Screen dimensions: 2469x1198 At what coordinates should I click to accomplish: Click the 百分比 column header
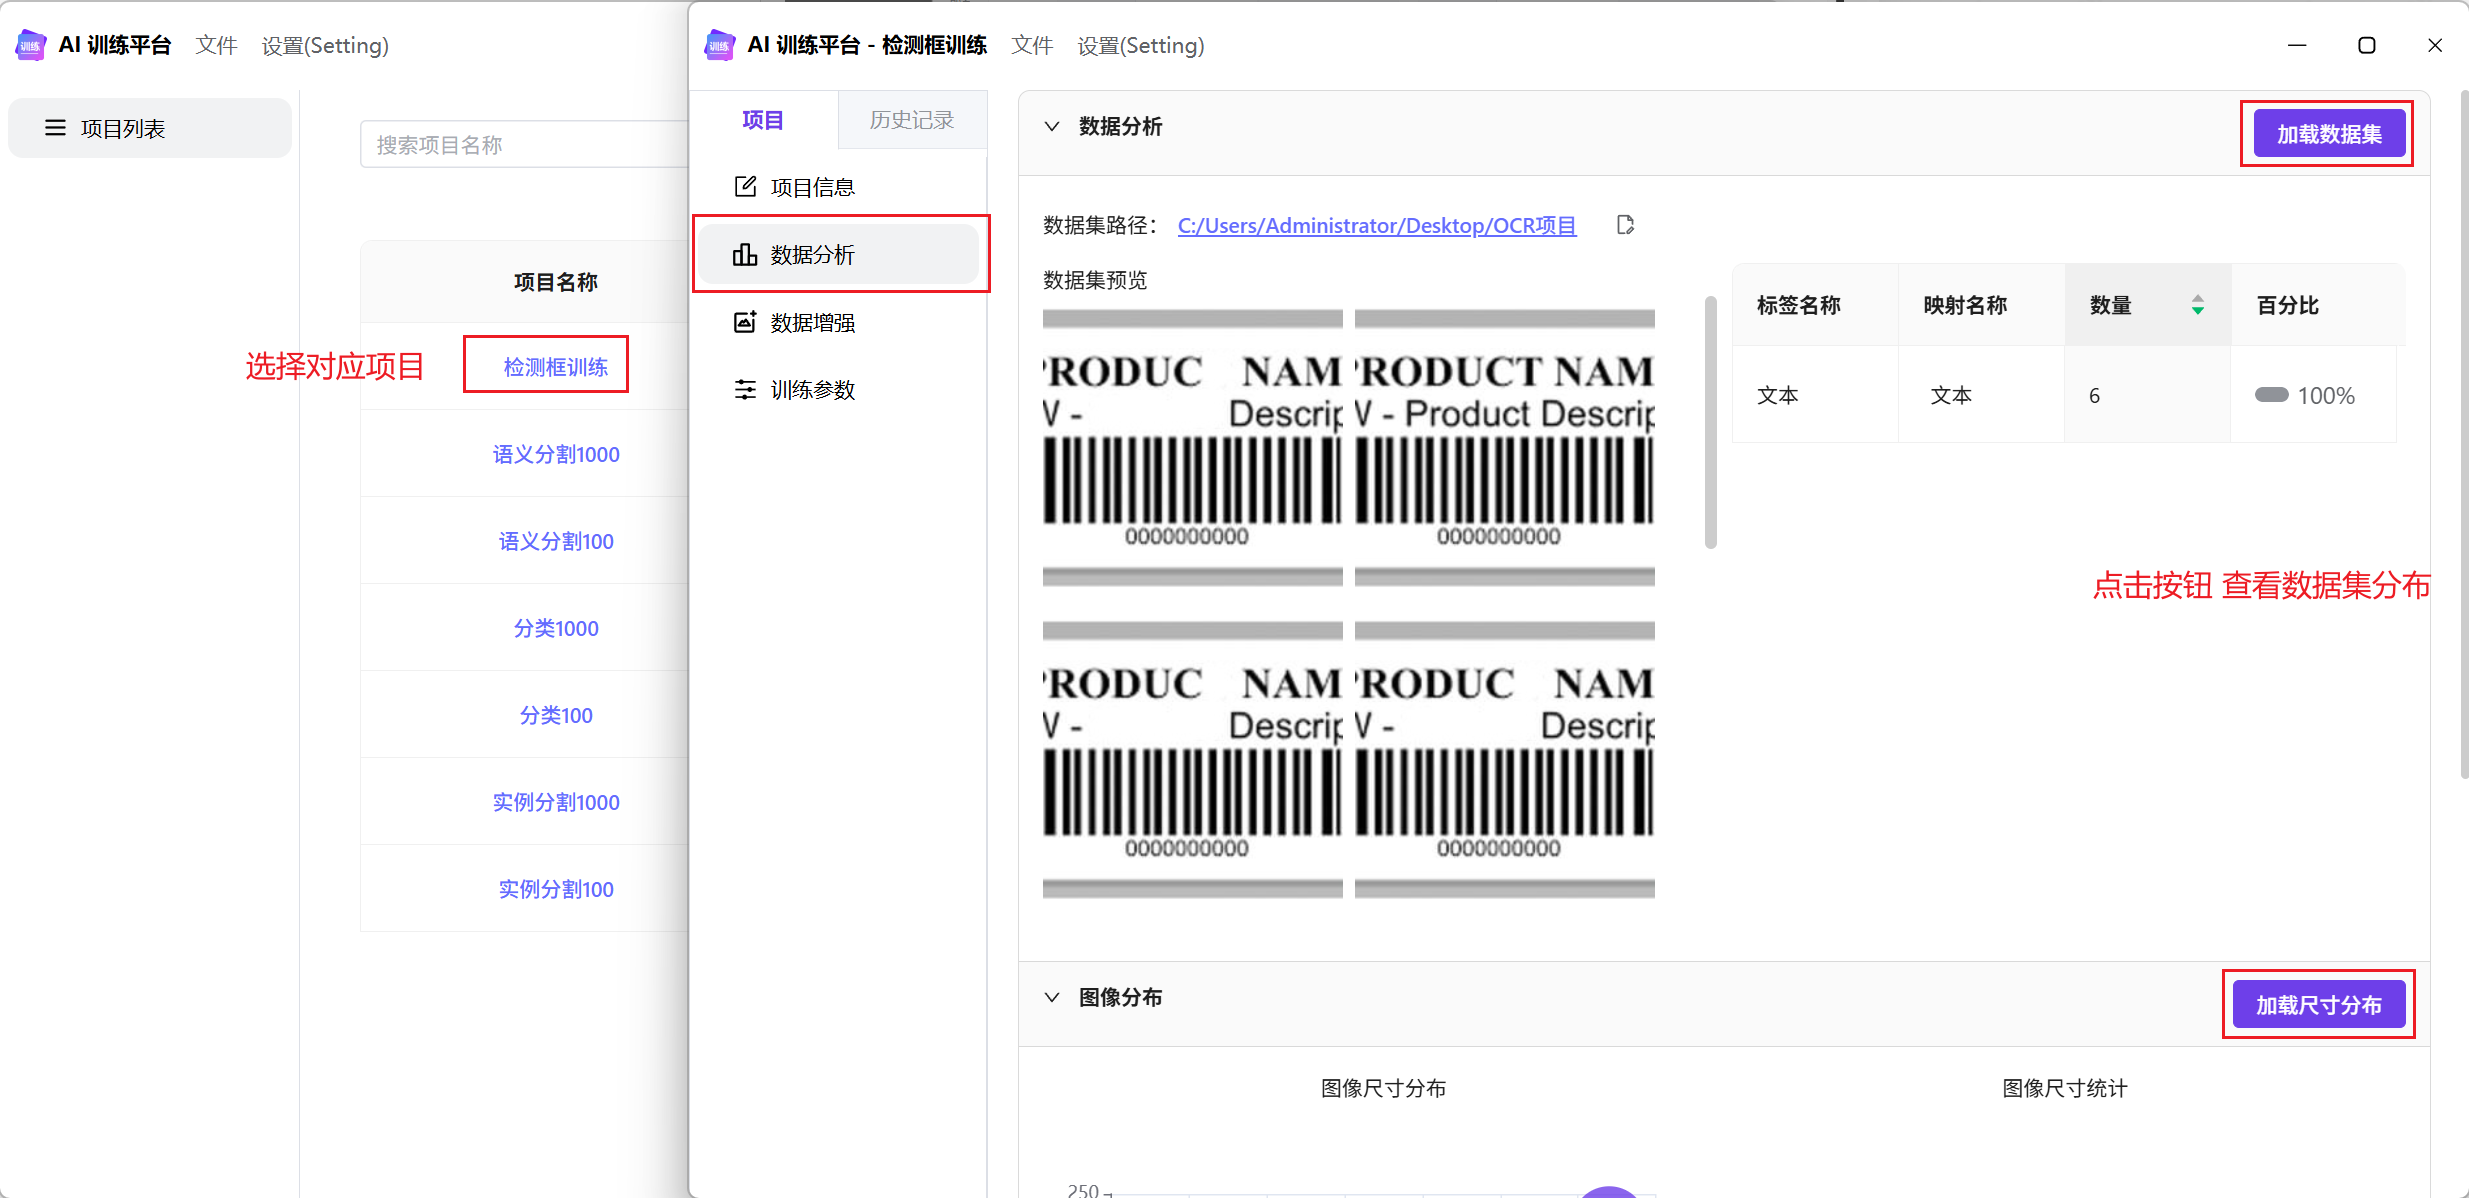(x=2318, y=305)
